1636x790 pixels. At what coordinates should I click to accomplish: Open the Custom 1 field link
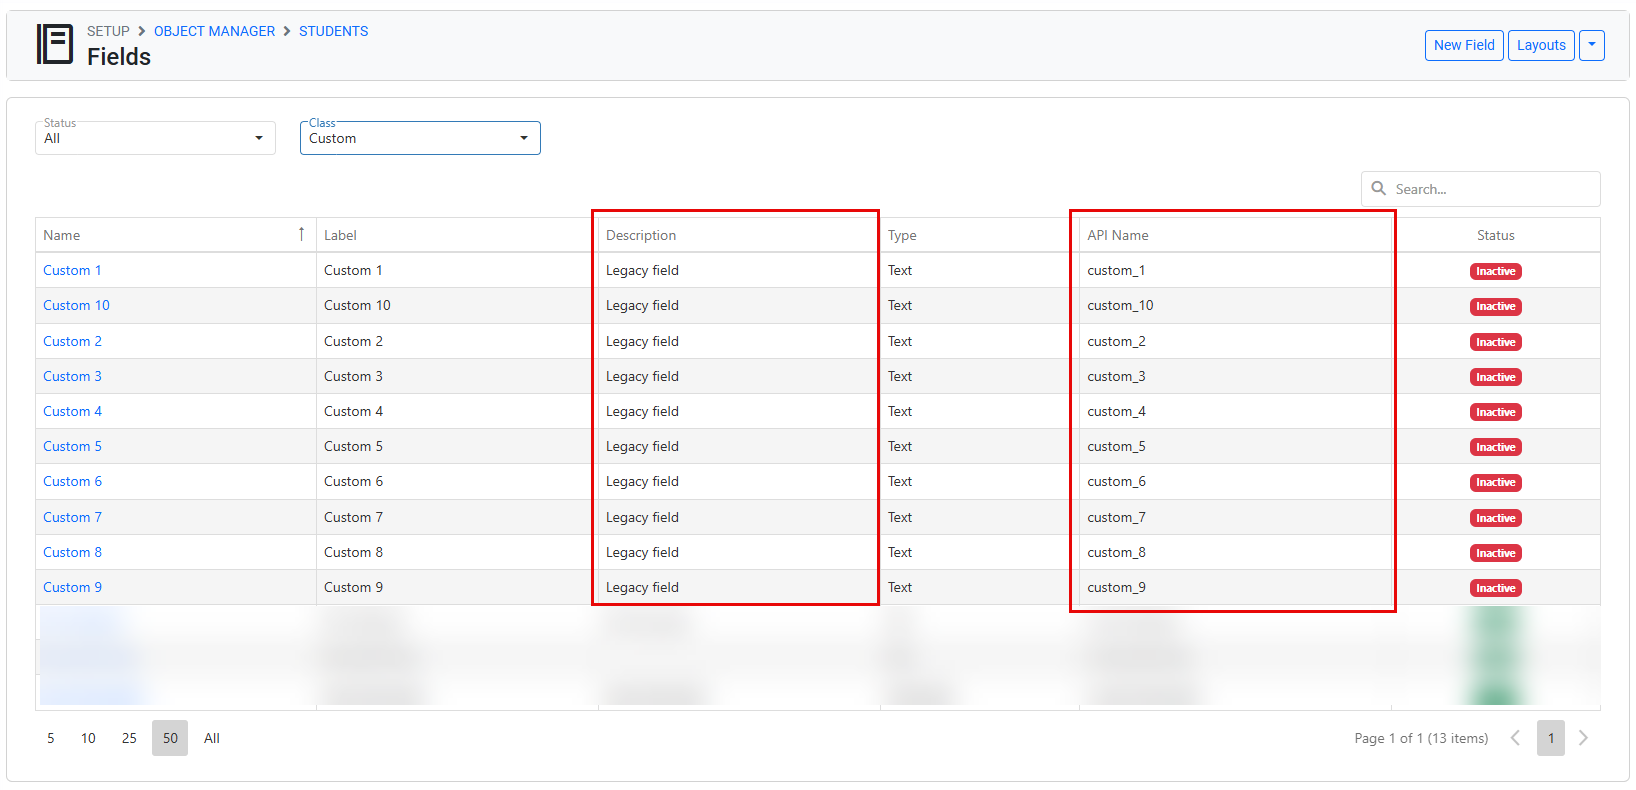72,270
